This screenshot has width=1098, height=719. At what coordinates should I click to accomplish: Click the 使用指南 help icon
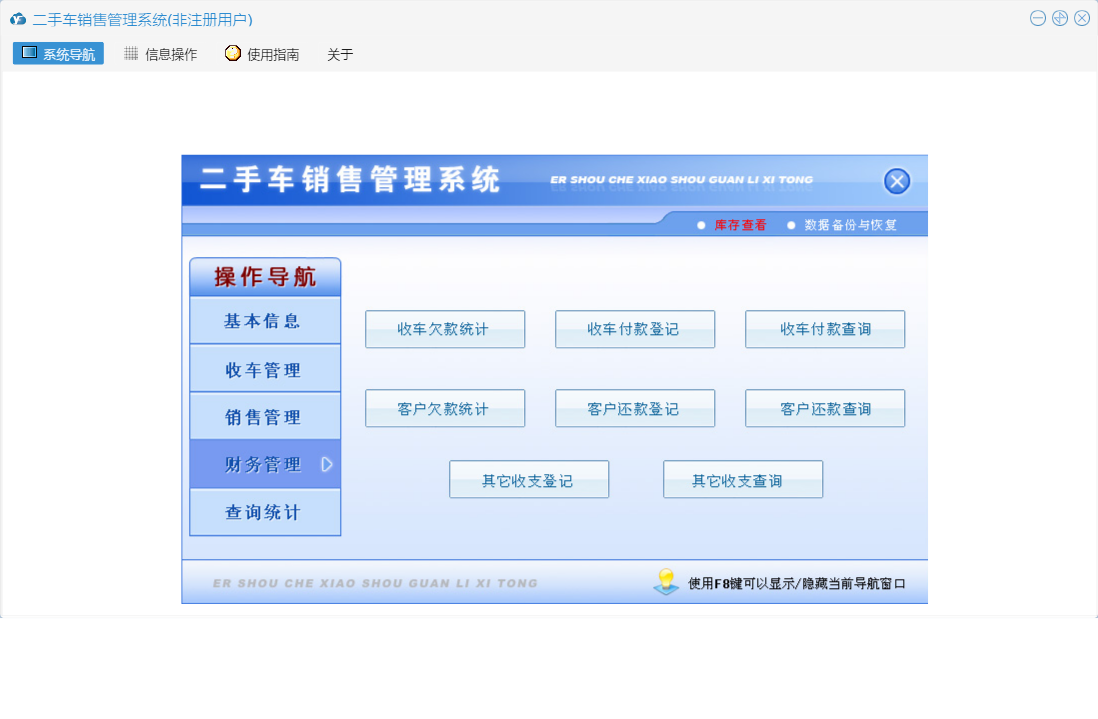point(232,53)
